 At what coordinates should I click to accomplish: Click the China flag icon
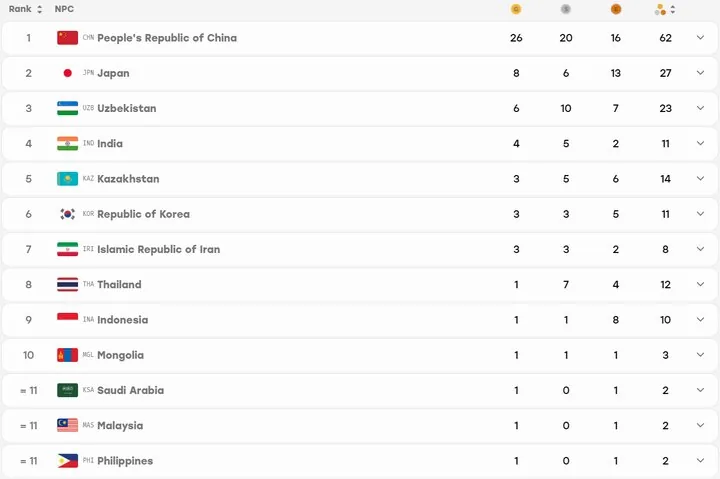pos(68,38)
